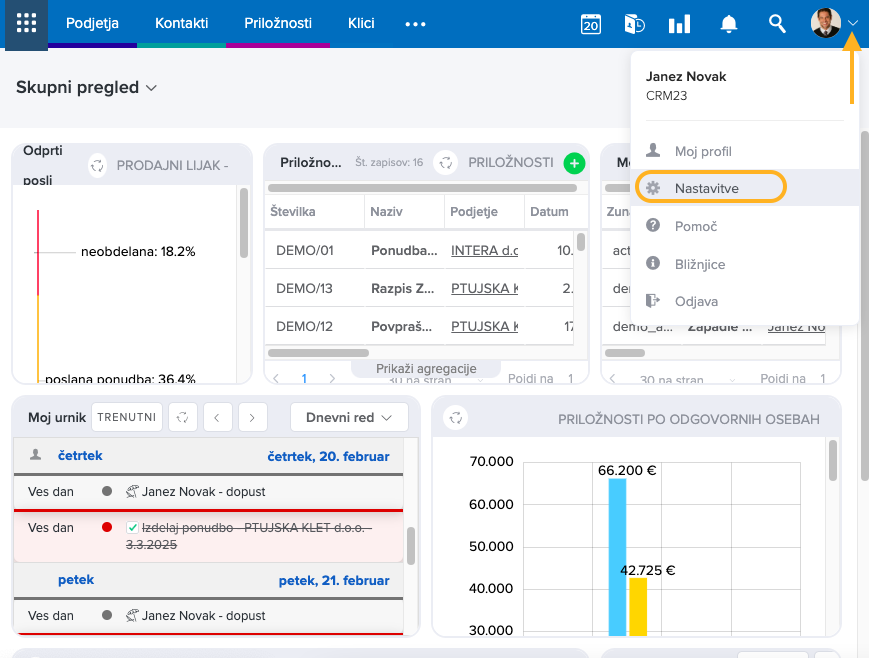Add new opportunity with green plus
869x658 pixels.
574,162
